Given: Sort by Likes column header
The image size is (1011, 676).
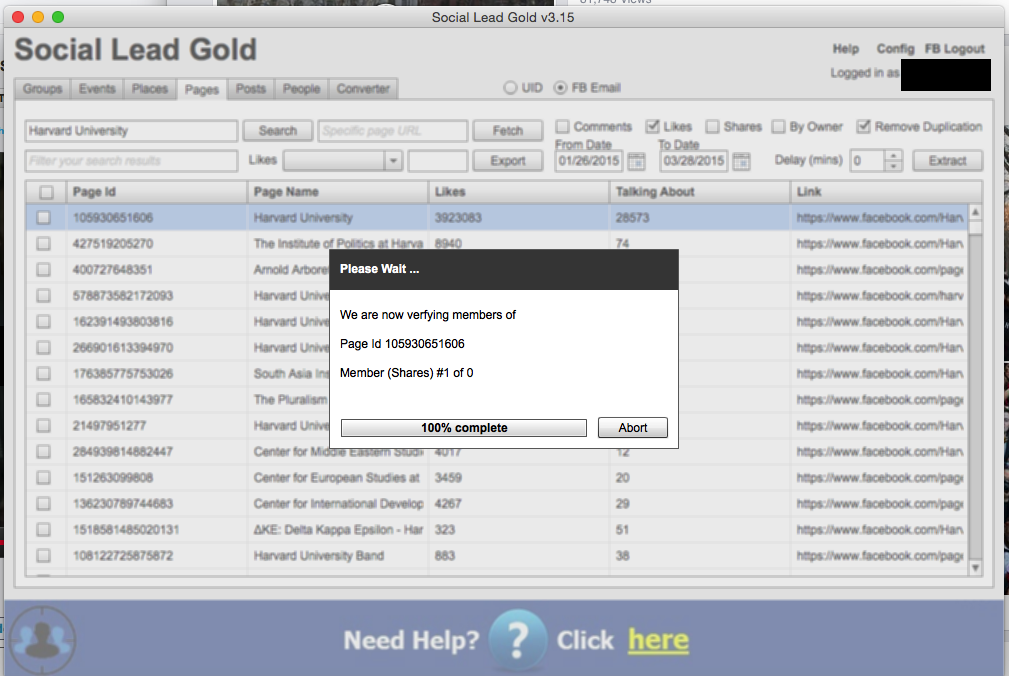Looking at the screenshot, I should 519,192.
